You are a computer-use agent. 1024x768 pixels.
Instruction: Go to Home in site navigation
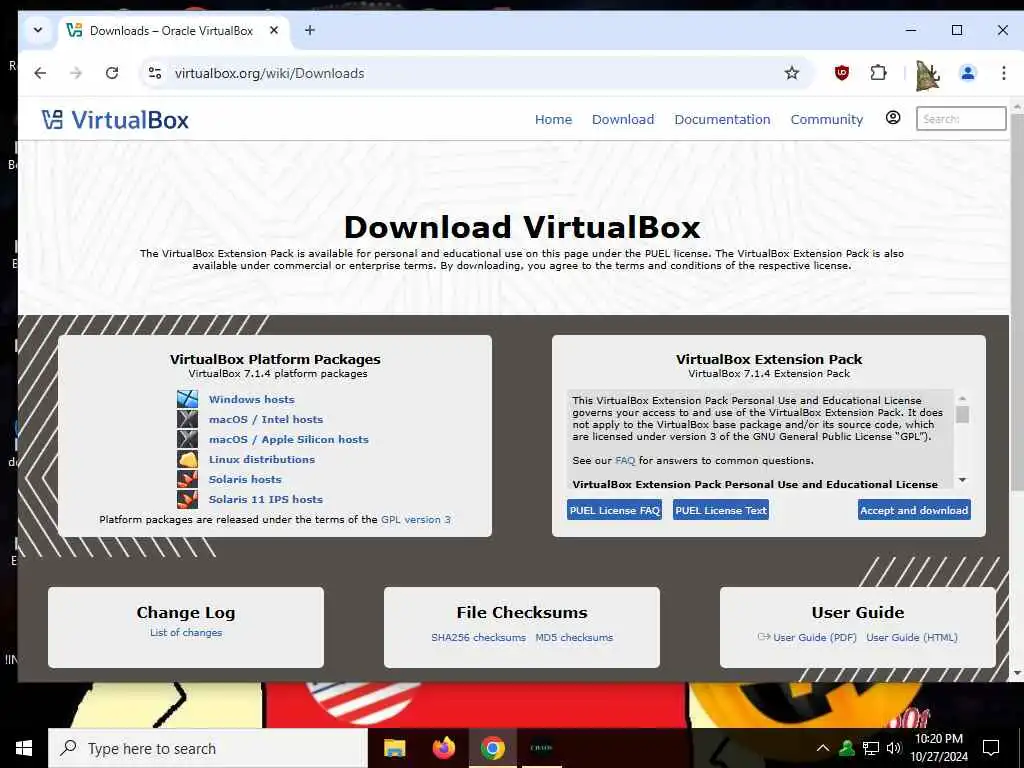[553, 120]
